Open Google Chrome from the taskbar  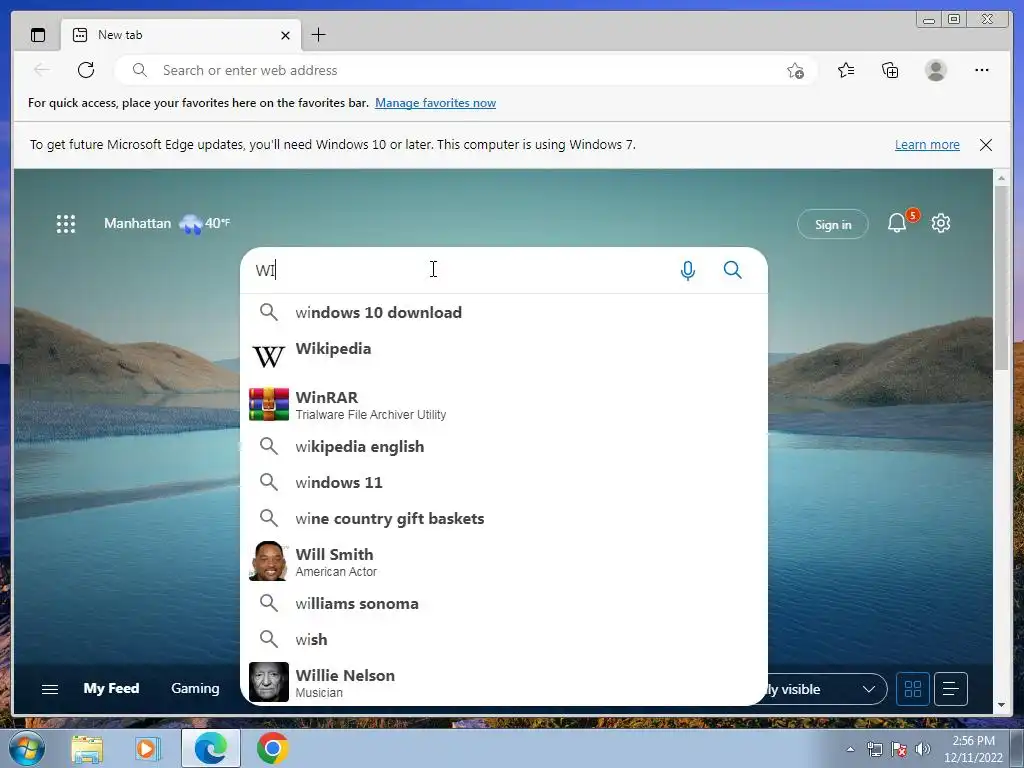[x=273, y=748]
